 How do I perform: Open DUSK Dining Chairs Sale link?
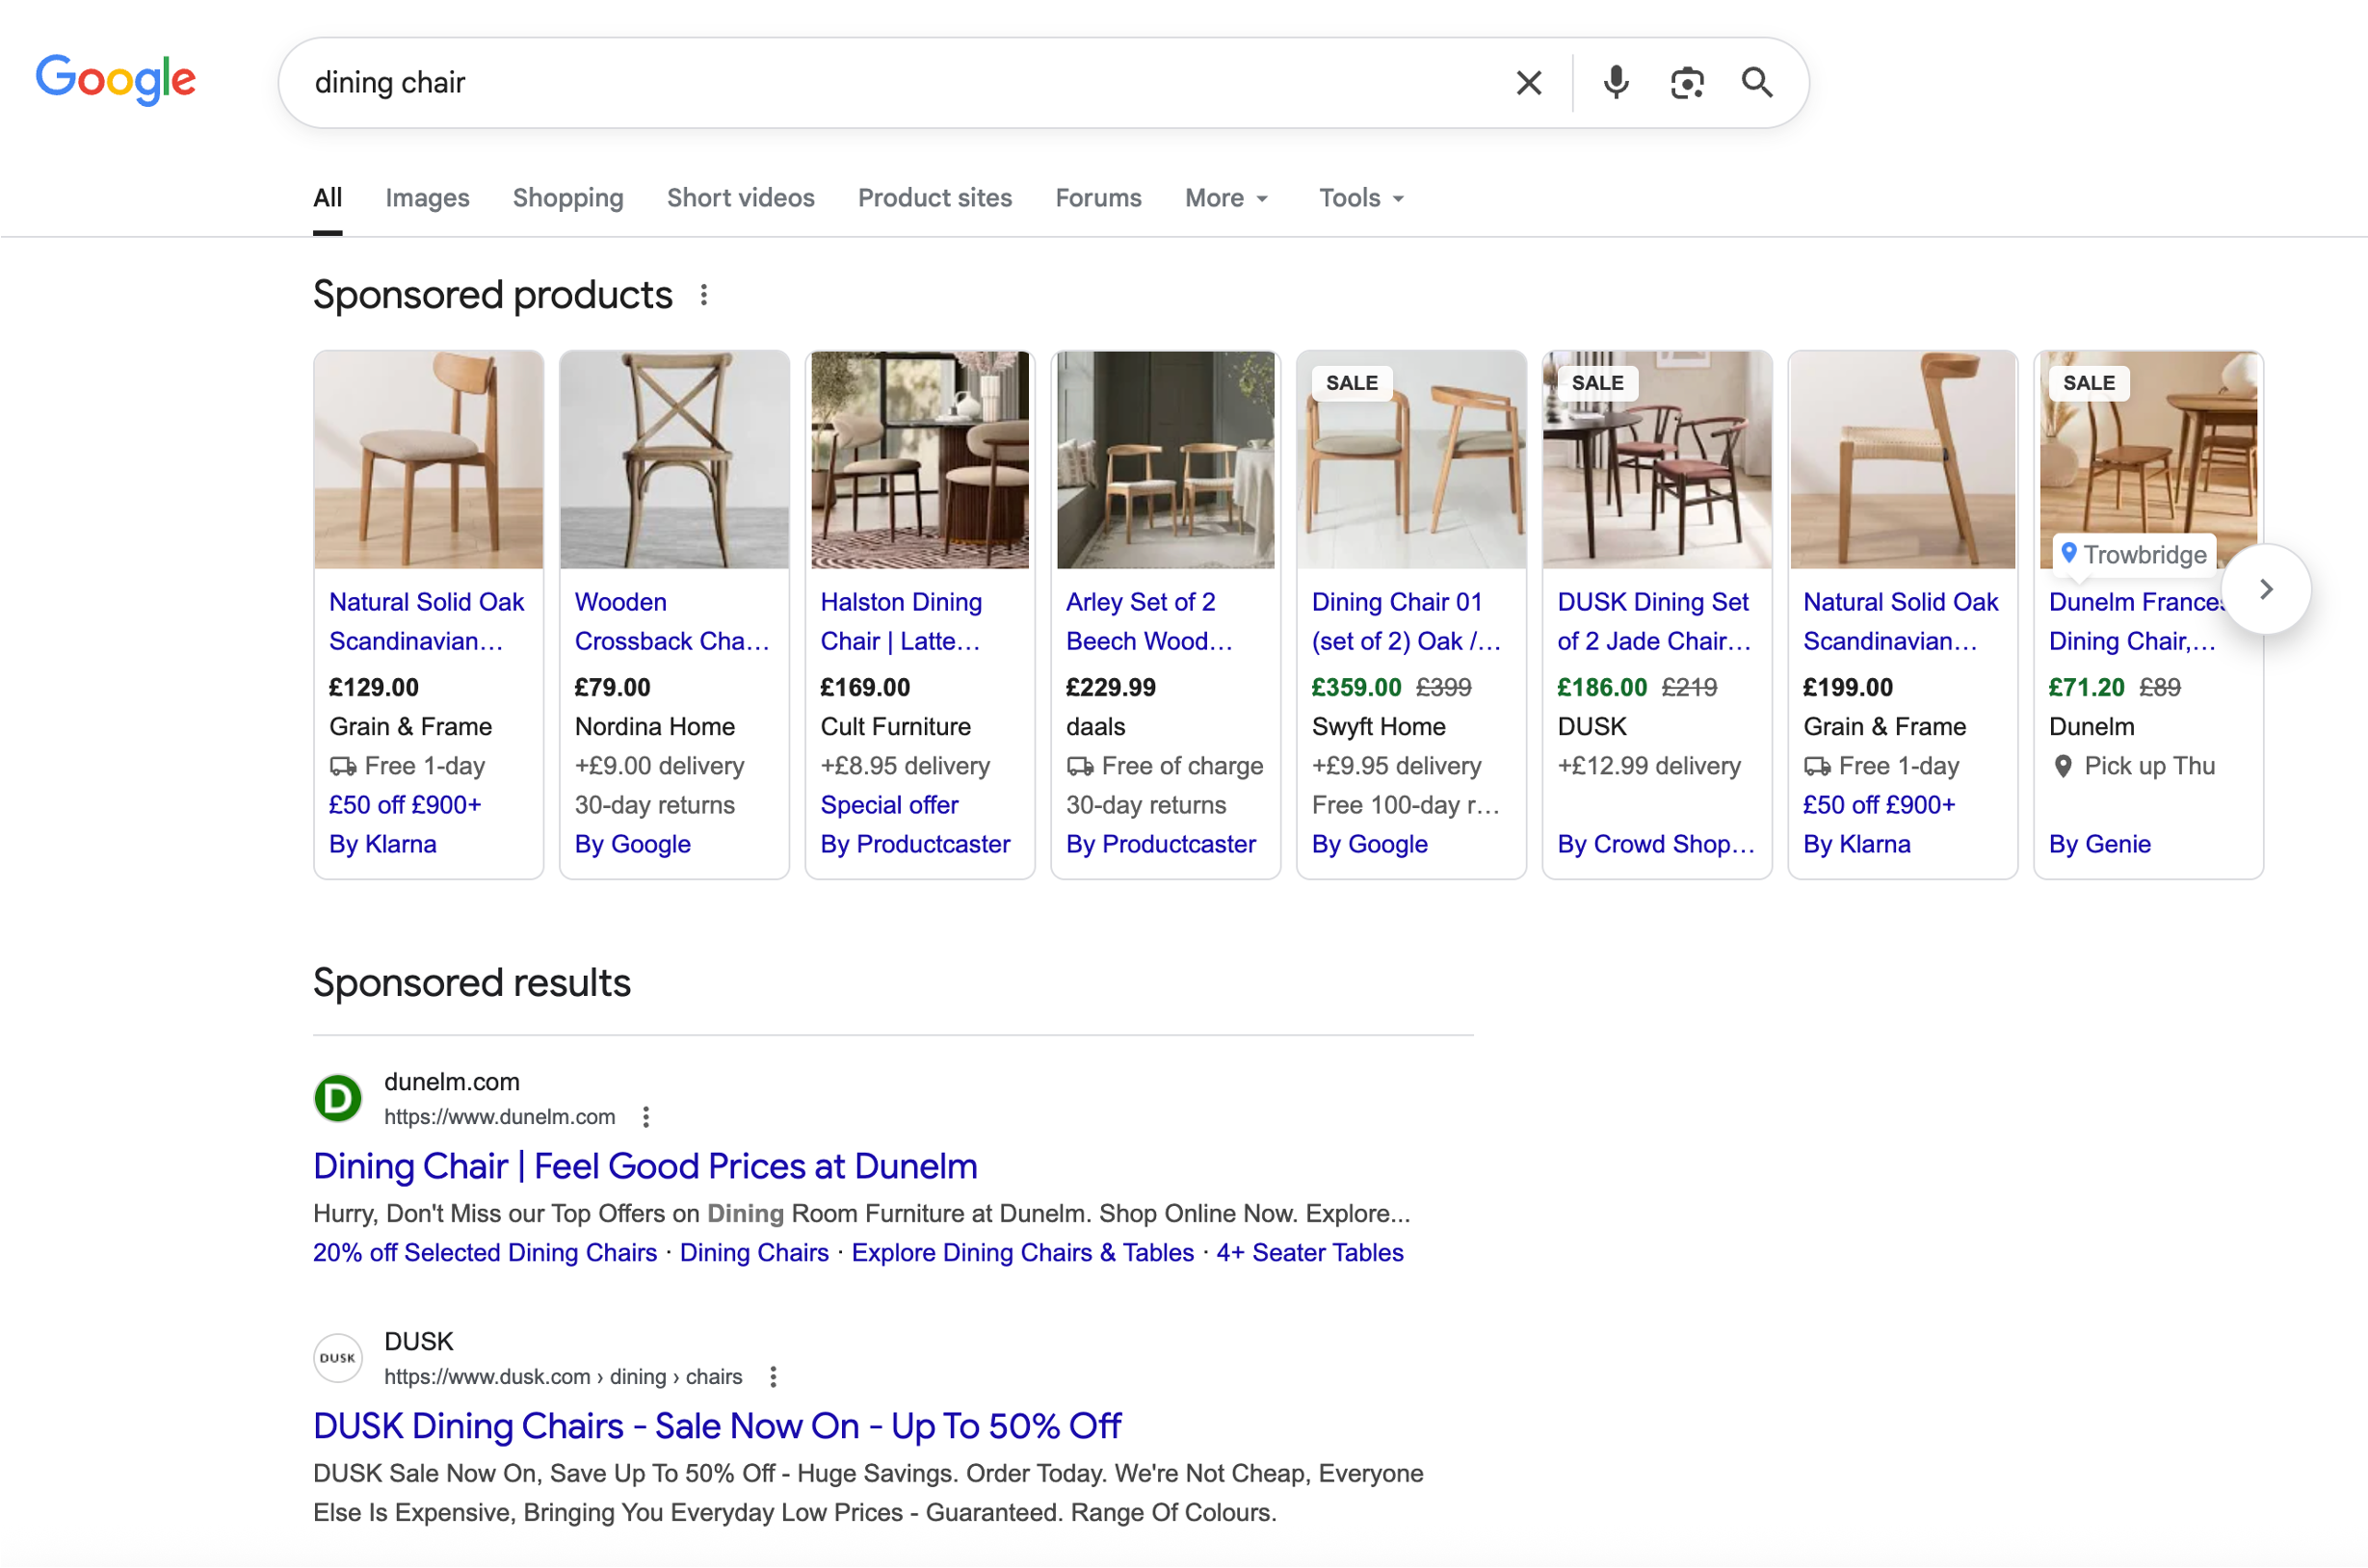click(x=717, y=1426)
